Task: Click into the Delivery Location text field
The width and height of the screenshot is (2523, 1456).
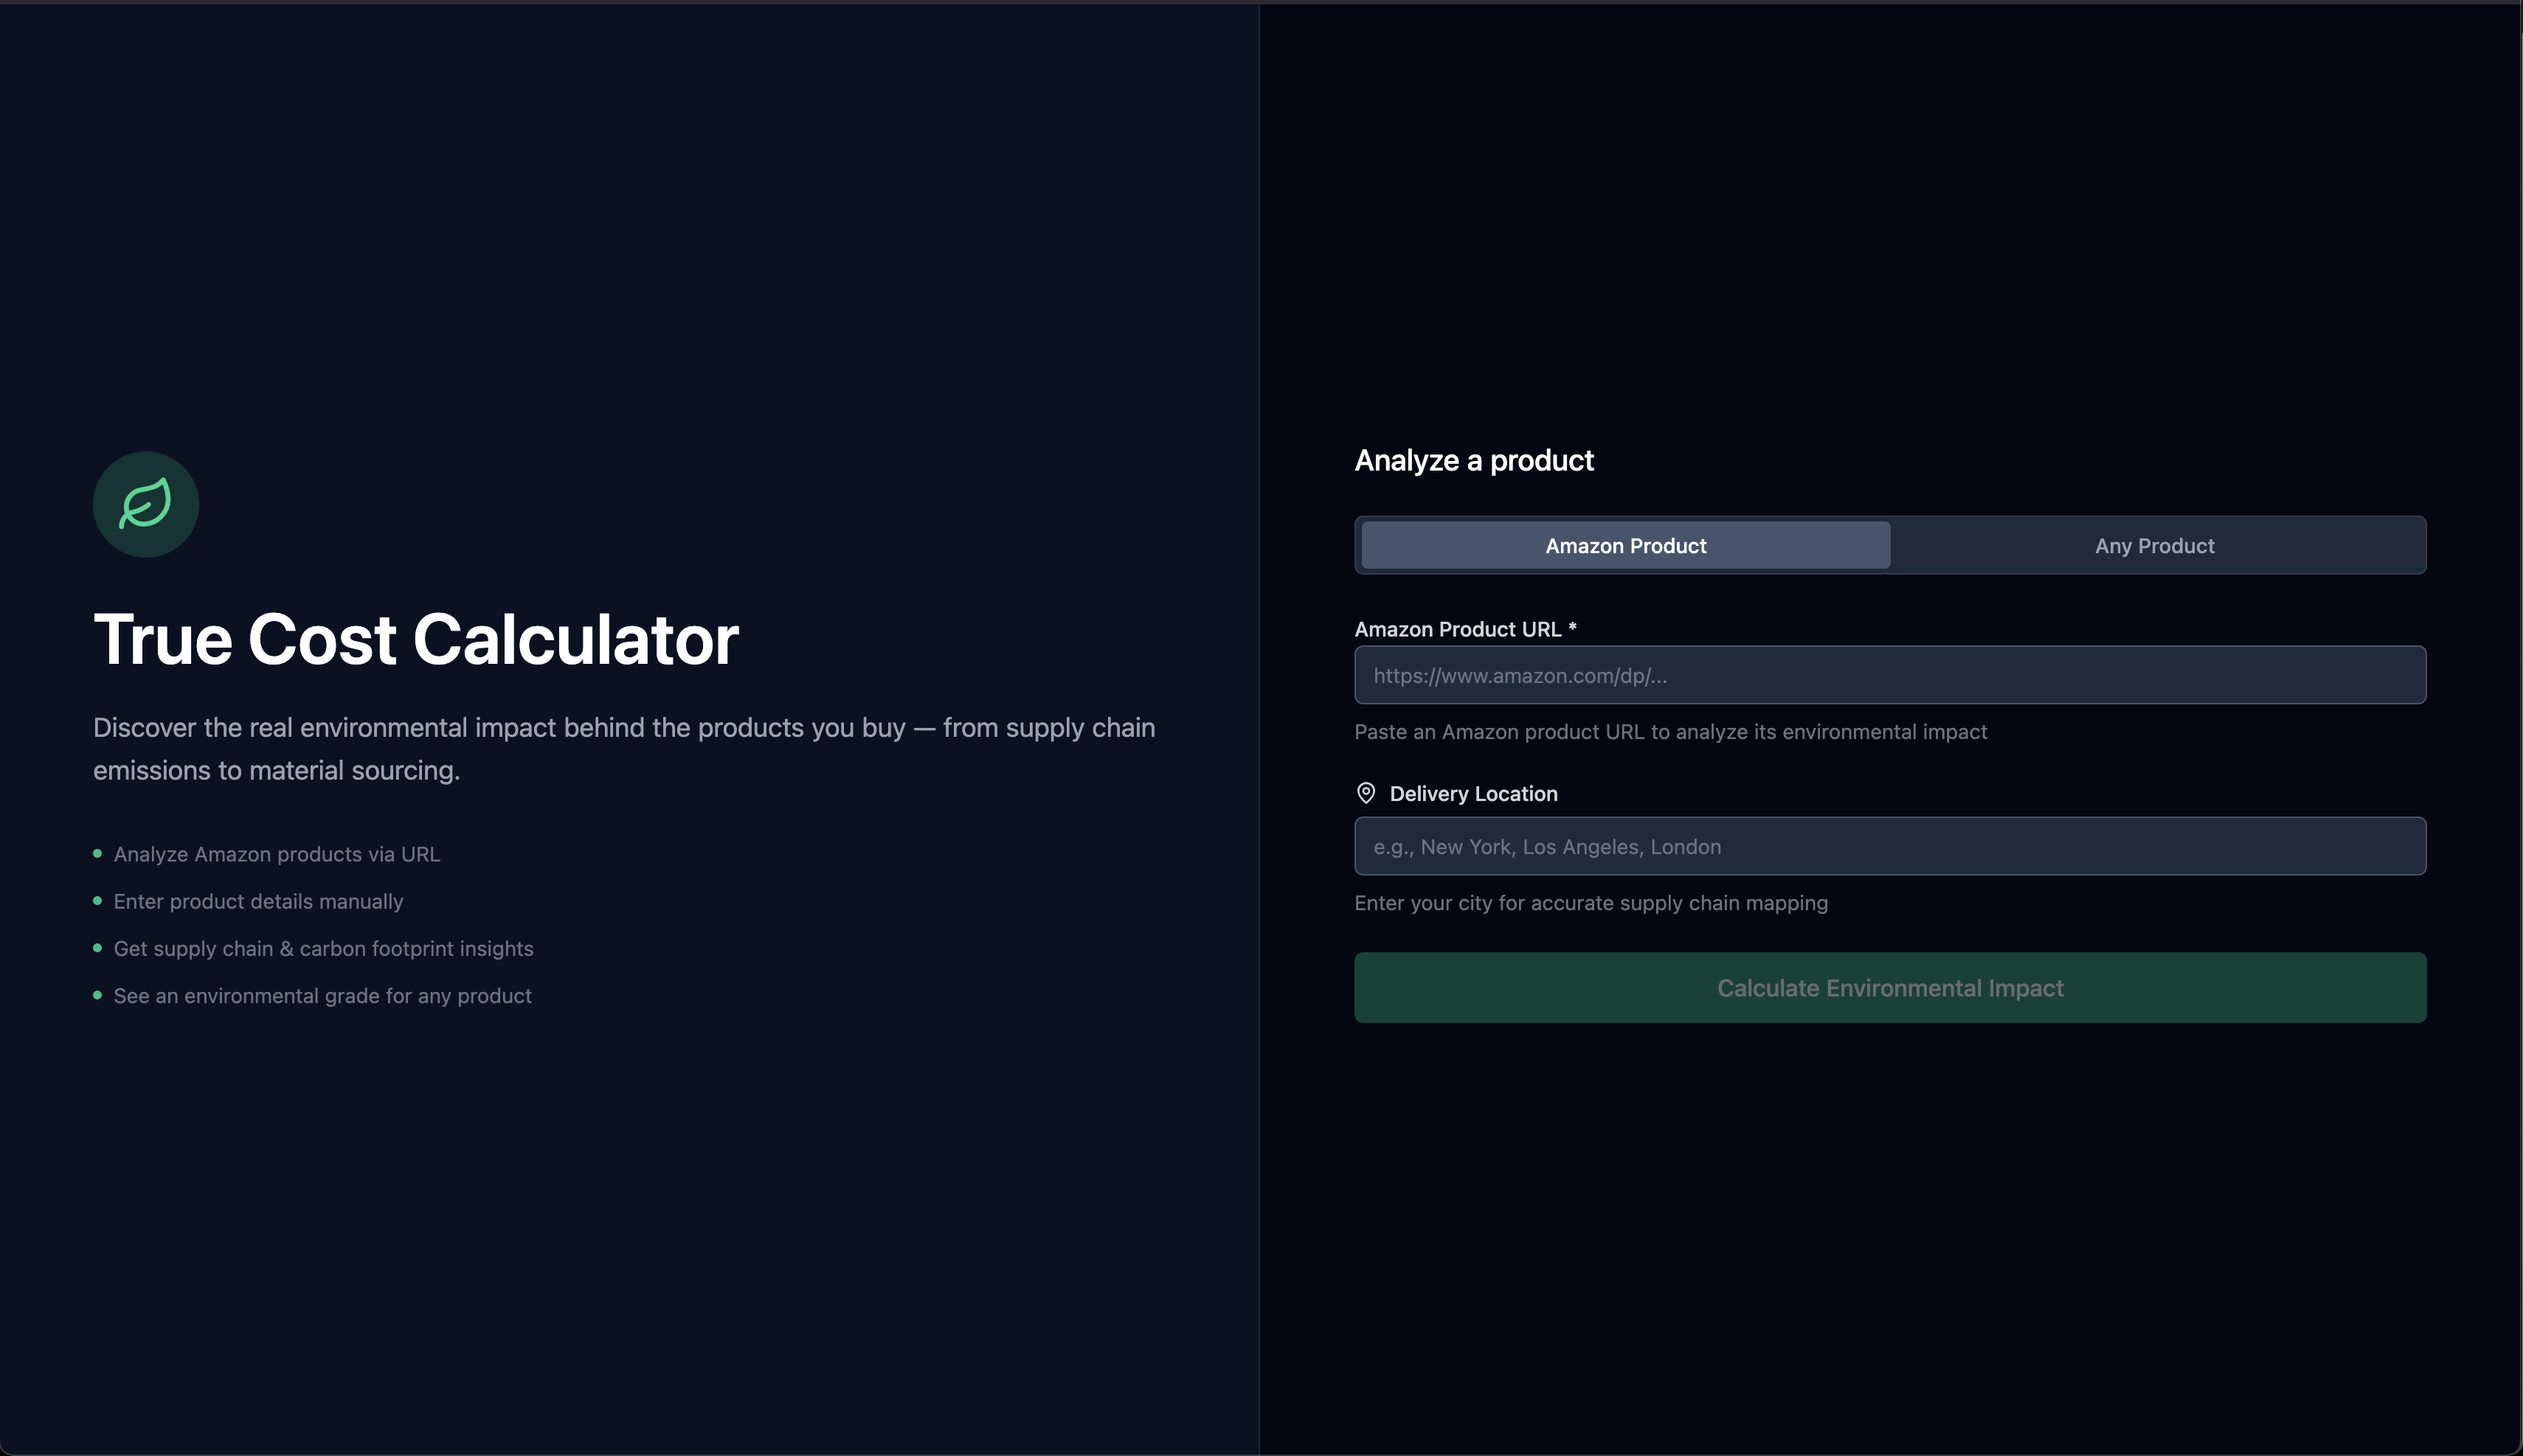Action: (1889, 846)
